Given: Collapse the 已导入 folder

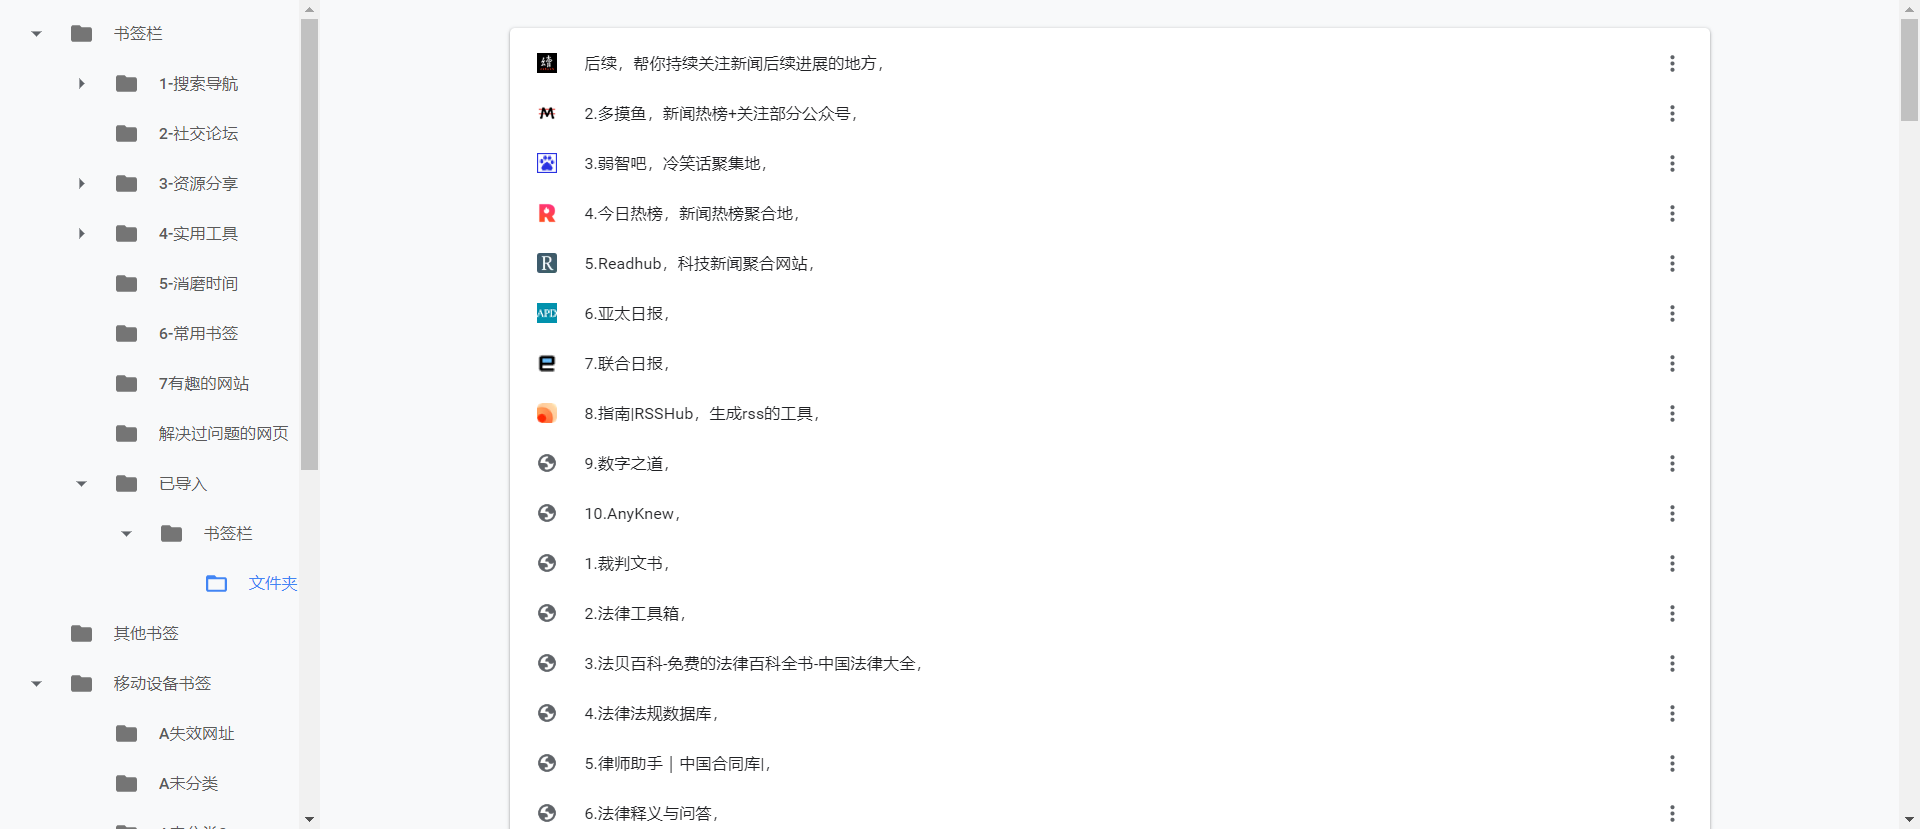Looking at the screenshot, I should click(x=82, y=484).
